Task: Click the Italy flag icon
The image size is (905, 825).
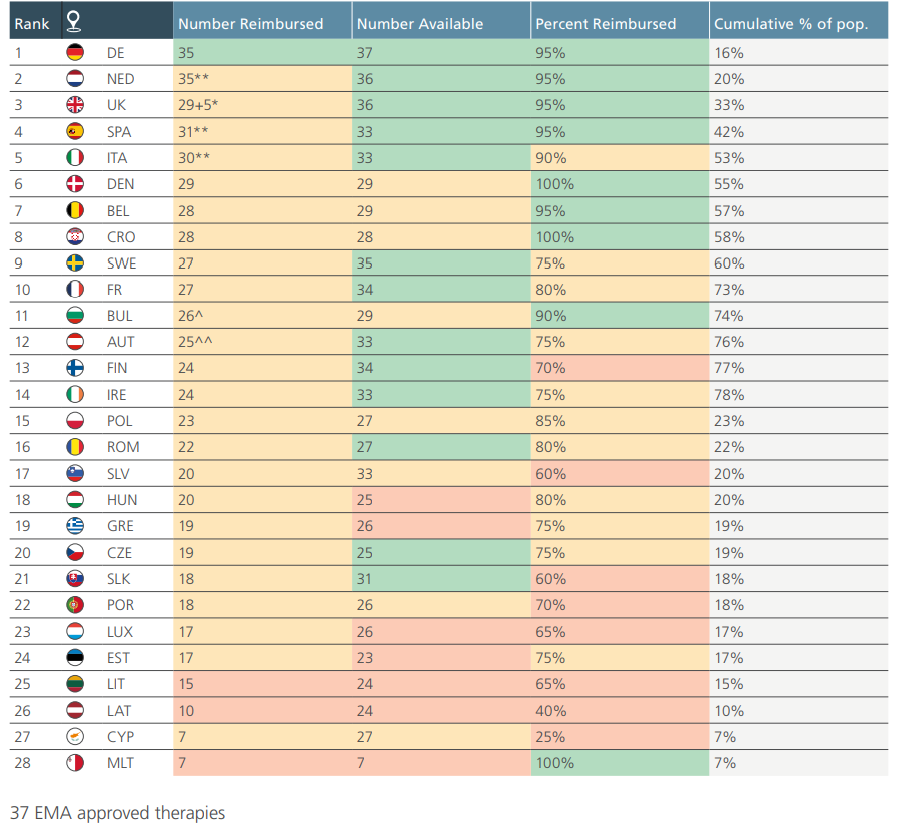Action: click(75, 158)
